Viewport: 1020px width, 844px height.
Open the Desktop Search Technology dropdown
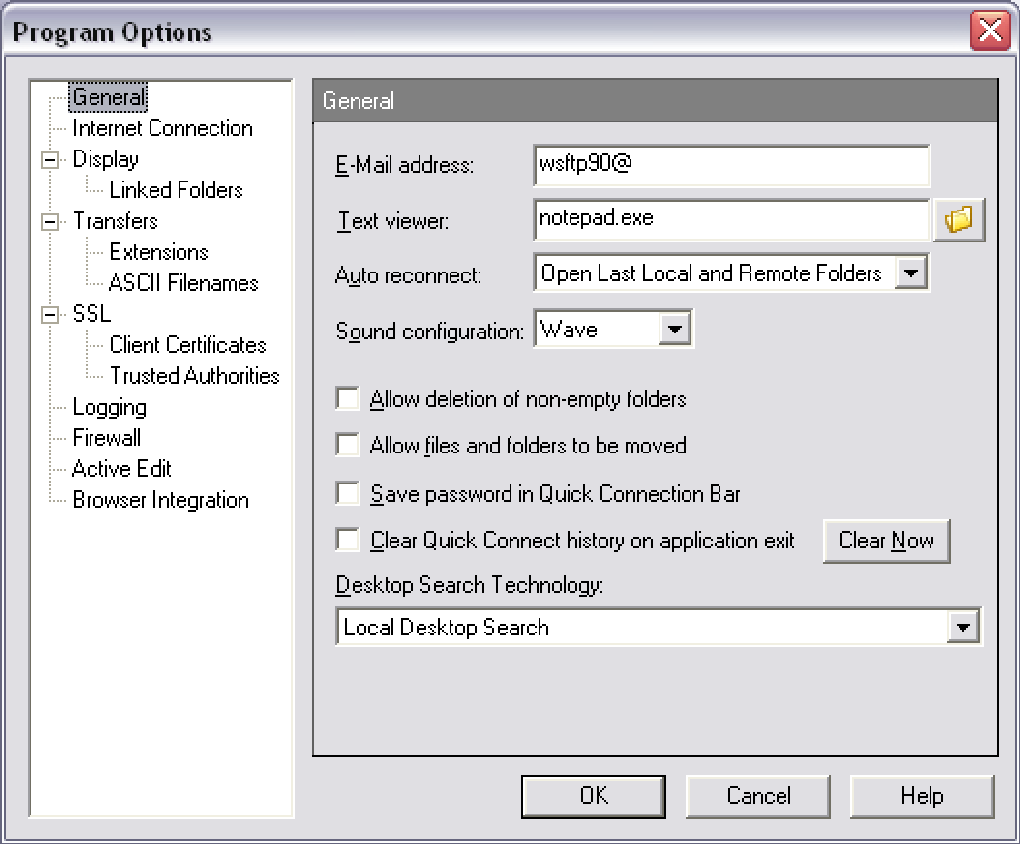click(x=963, y=627)
